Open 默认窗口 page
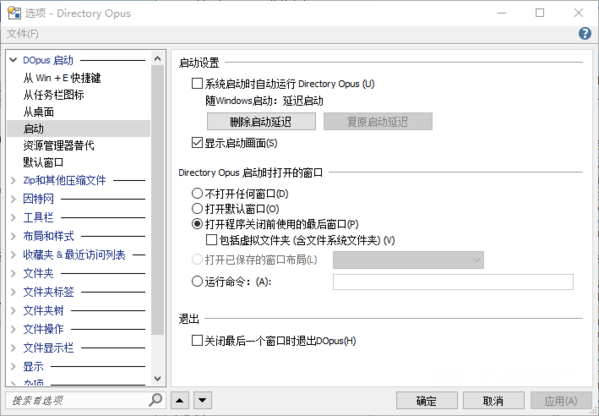Screen dimensions: 599x416 pos(43,162)
